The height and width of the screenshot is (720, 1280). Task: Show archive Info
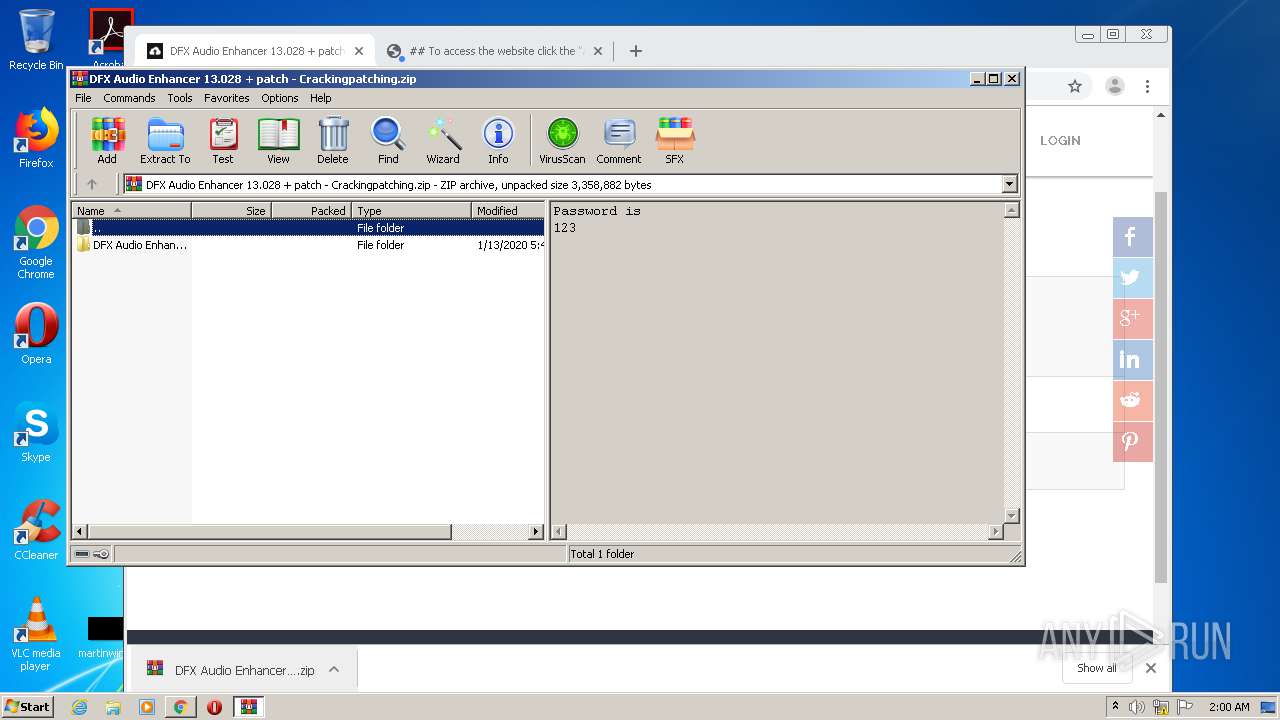(x=498, y=141)
